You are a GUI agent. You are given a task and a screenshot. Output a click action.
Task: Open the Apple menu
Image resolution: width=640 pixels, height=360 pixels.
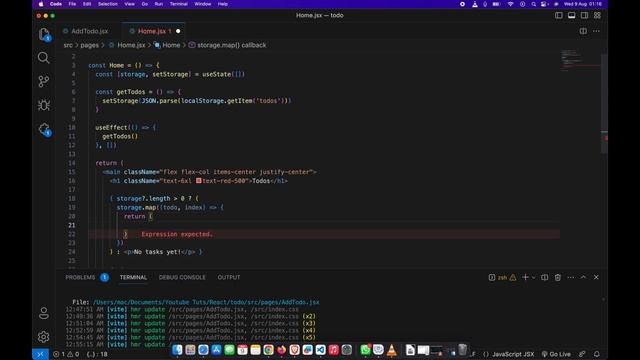pos(41,4)
